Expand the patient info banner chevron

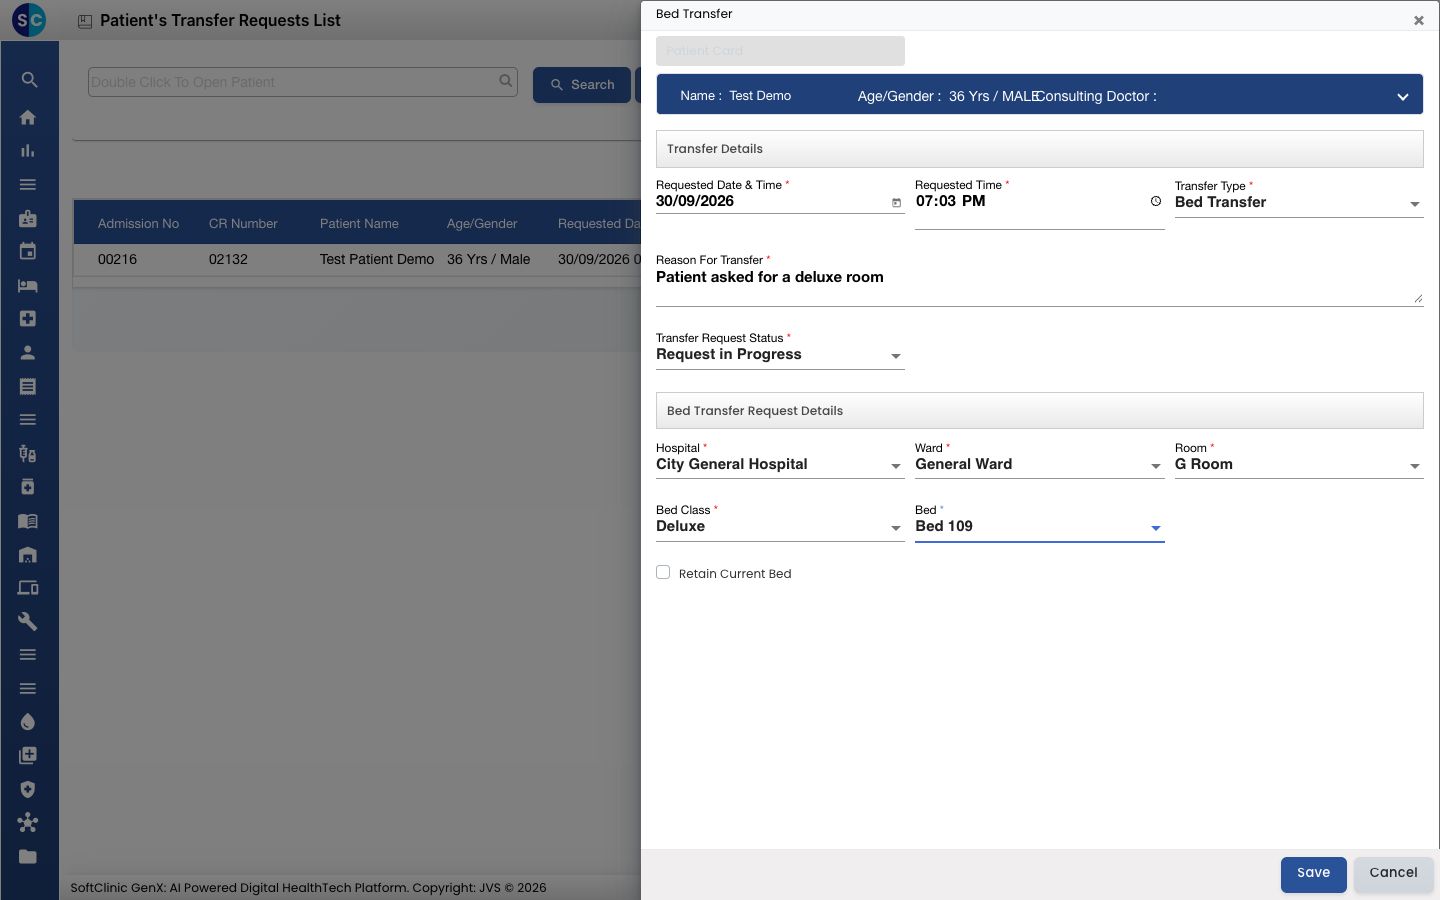coord(1403,97)
